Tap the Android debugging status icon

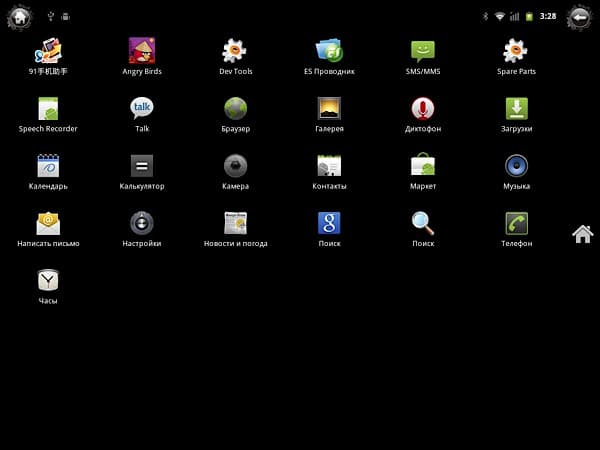coord(66,16)
